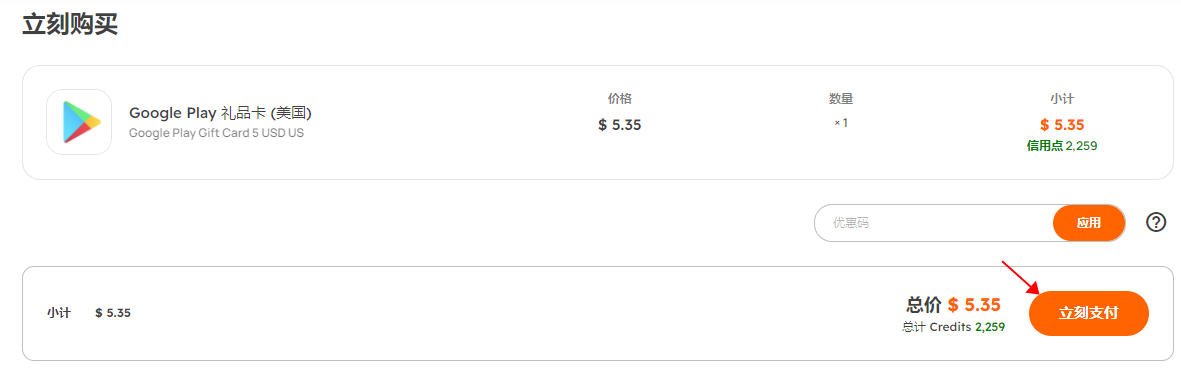The width and height of the screenshot is (1181, 371).
Task: Select the orange total price beside 总价
Action: point(974,305)
